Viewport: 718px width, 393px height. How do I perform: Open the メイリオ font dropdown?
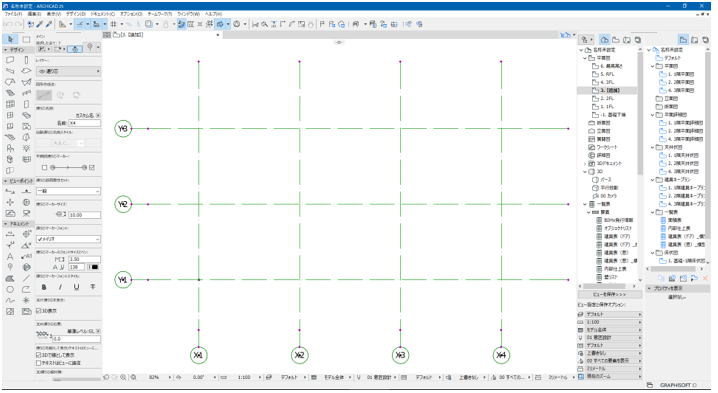[68, 239]
